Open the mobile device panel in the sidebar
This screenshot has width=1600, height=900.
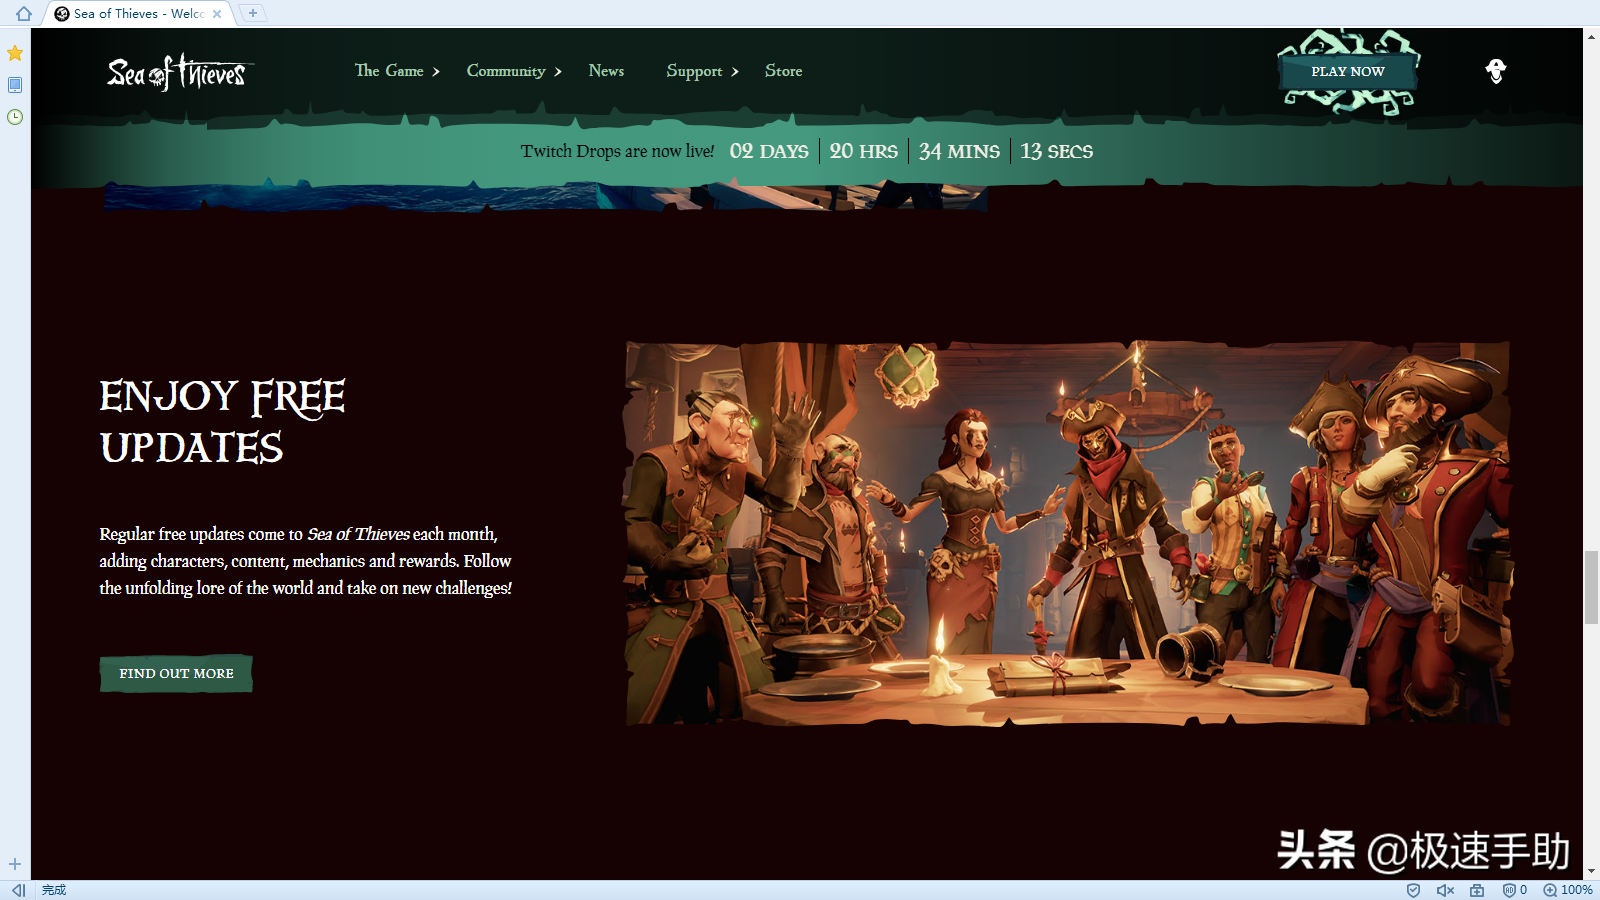(x=15, y=85)
